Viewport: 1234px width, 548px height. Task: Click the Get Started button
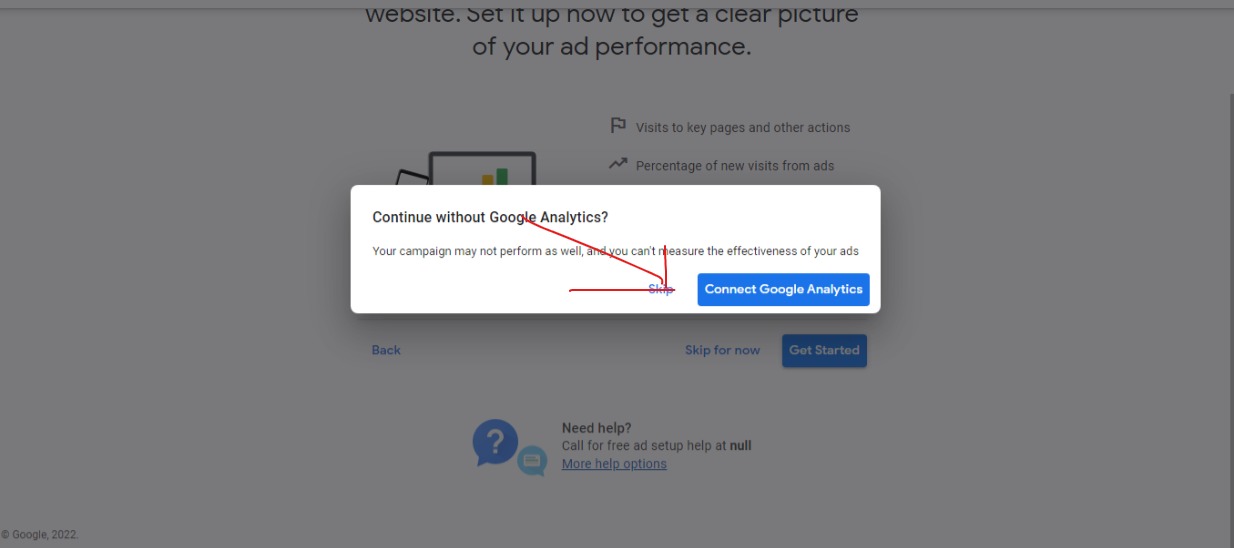[x=824, y=350]
